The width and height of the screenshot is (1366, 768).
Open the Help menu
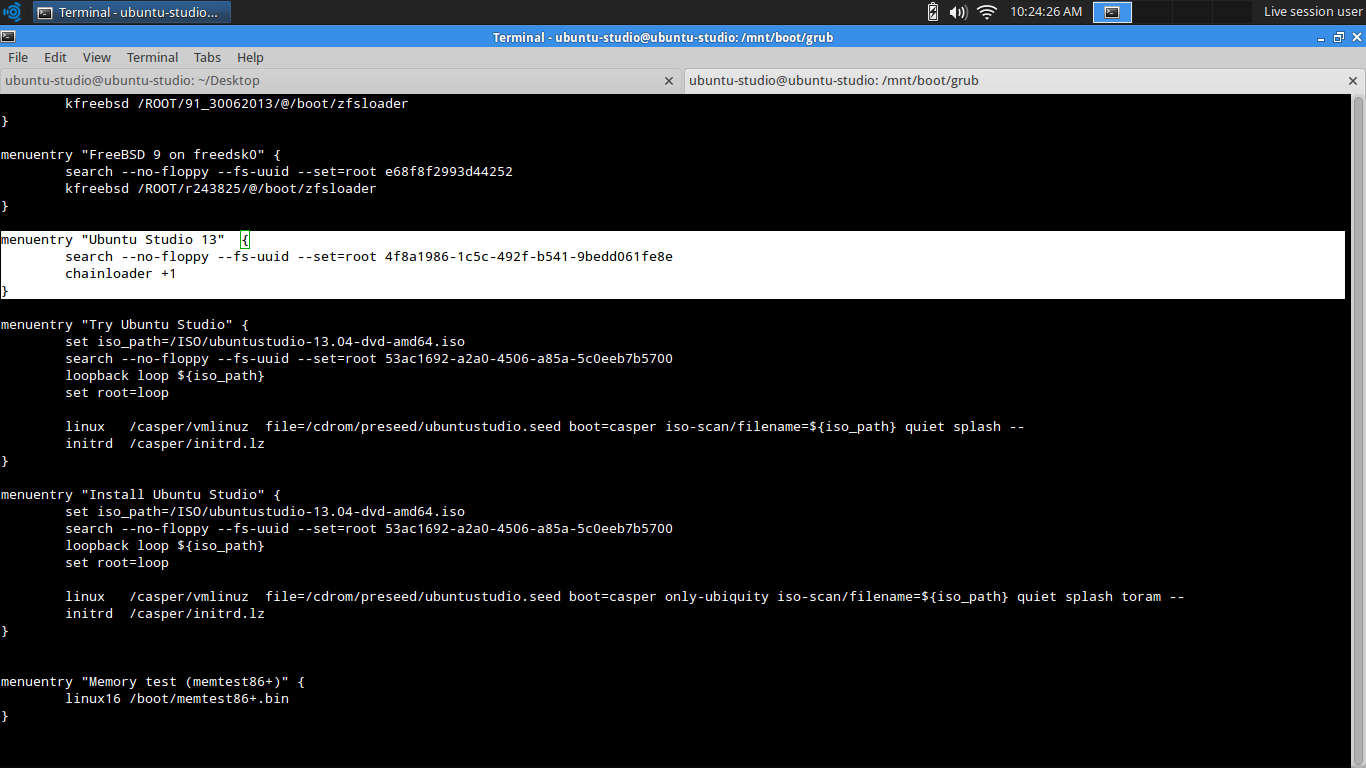point(250,57)
